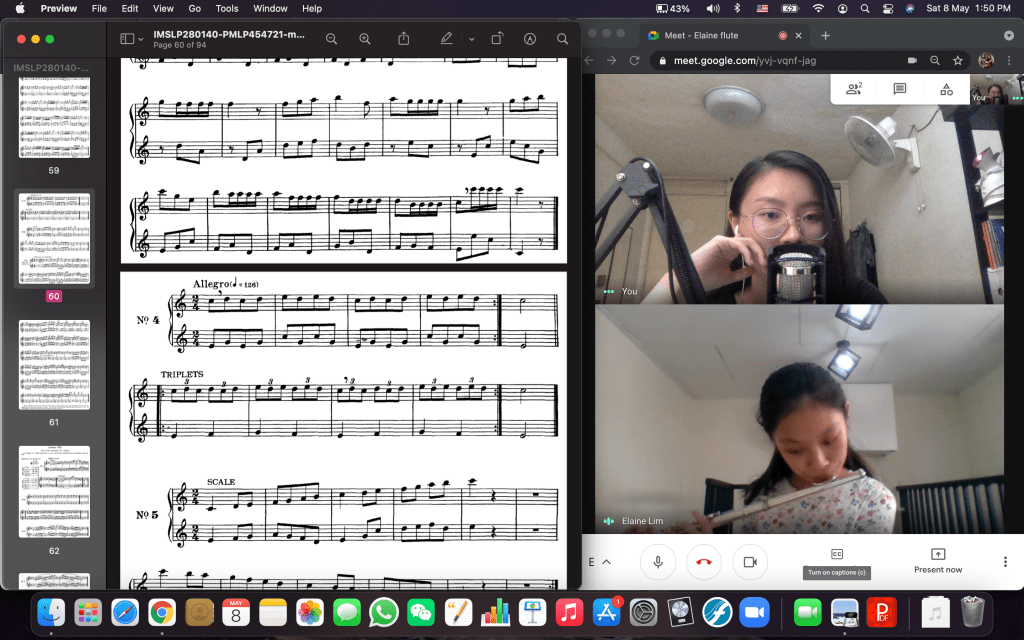Open the Meet activities panel
1024x640 pixels.
click(946, 89)
